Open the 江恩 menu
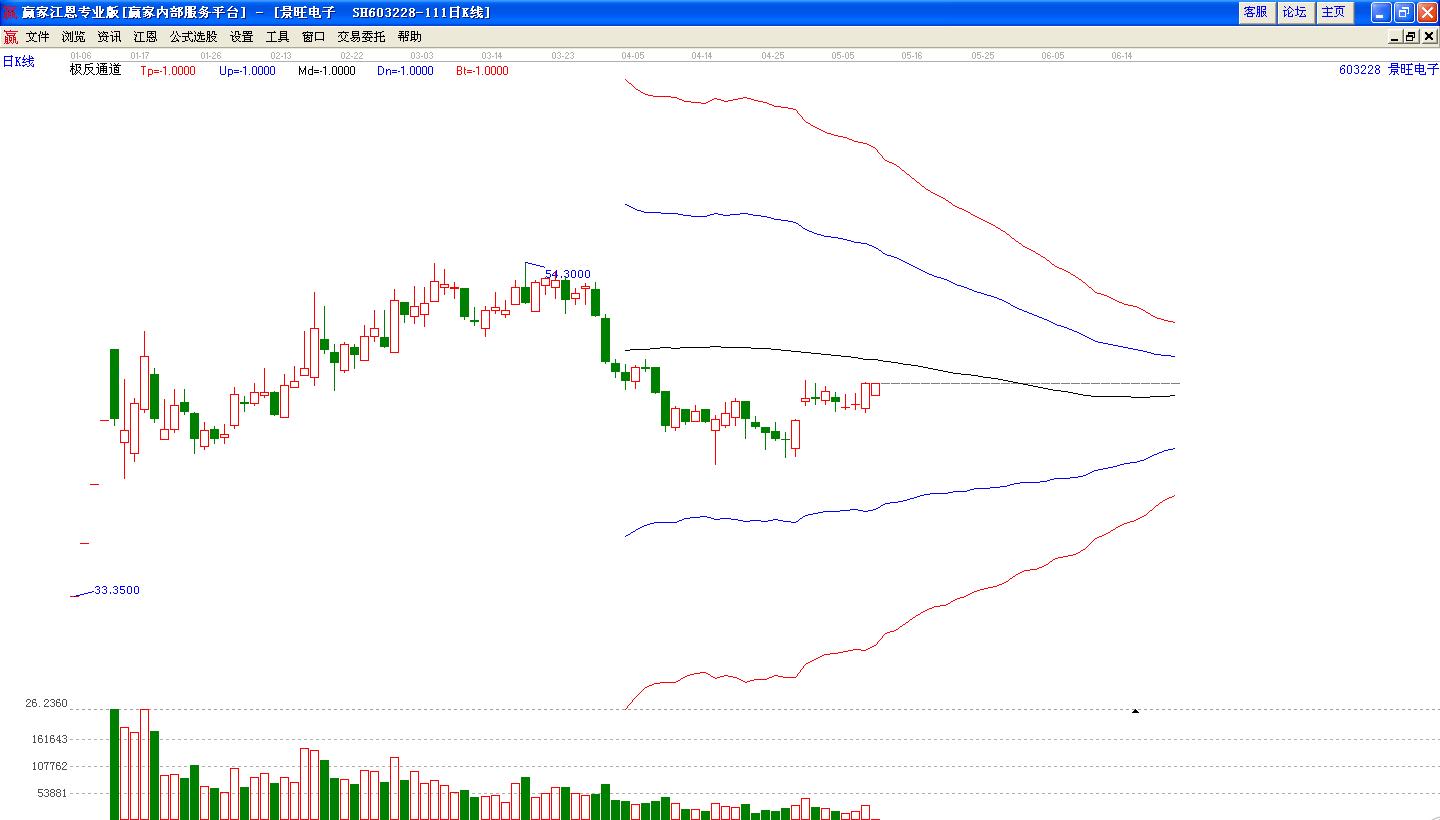 pos(146,37)
